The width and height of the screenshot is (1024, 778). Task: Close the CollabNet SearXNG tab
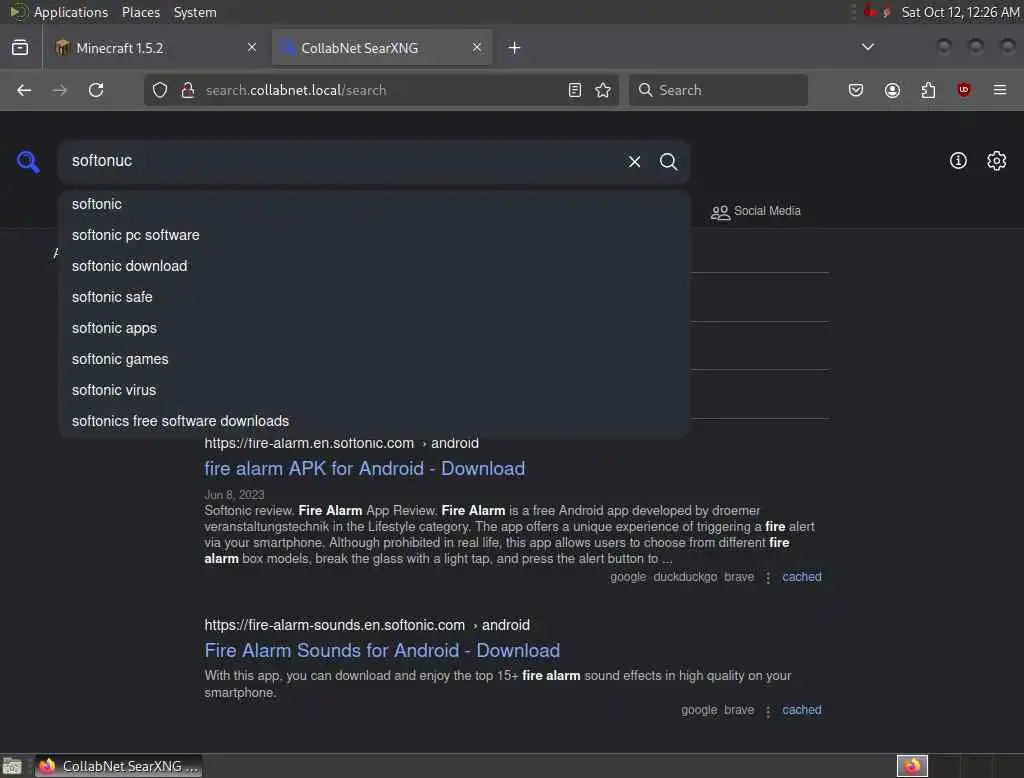pyautogui.click(x=477, y=47)
